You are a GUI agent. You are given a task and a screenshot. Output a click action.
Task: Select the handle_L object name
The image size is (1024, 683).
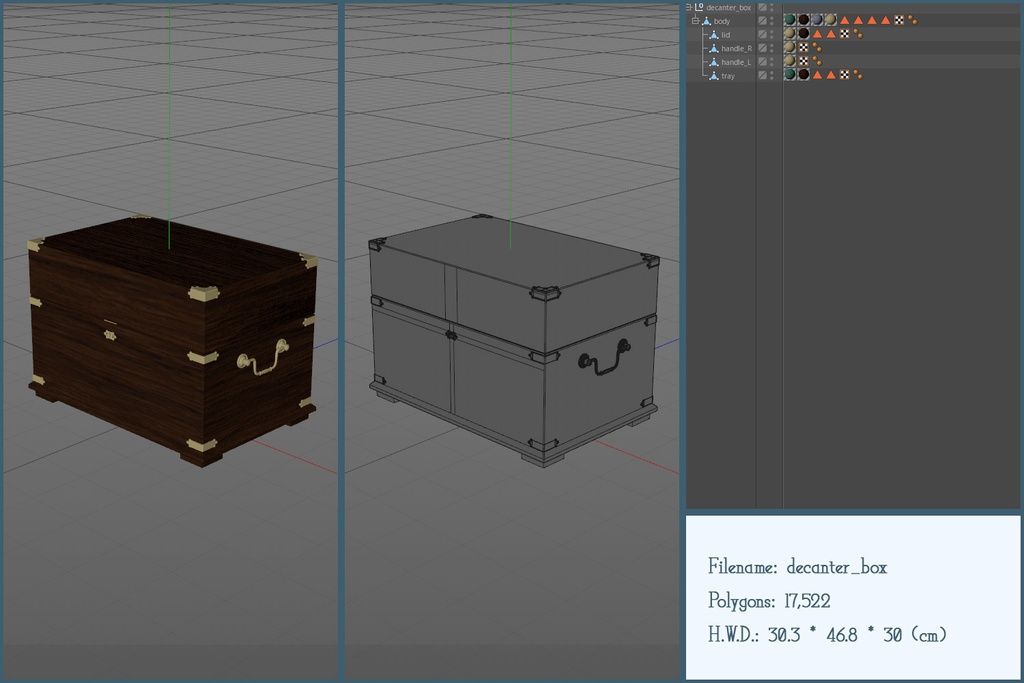tap(736, 63)
